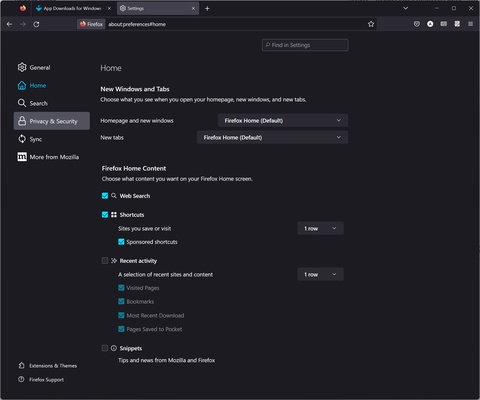Click the "Firefox Home Content" heading

point(134,168)
